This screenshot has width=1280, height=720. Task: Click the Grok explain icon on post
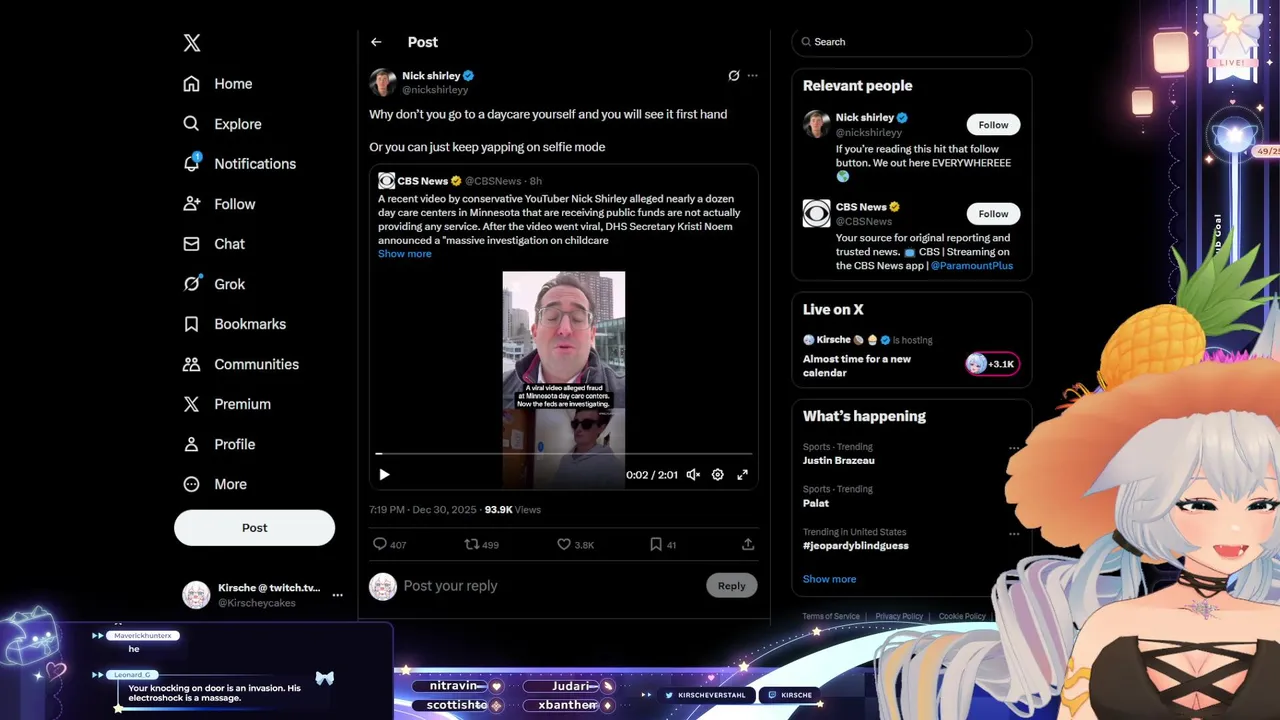[x=733, y=76]
